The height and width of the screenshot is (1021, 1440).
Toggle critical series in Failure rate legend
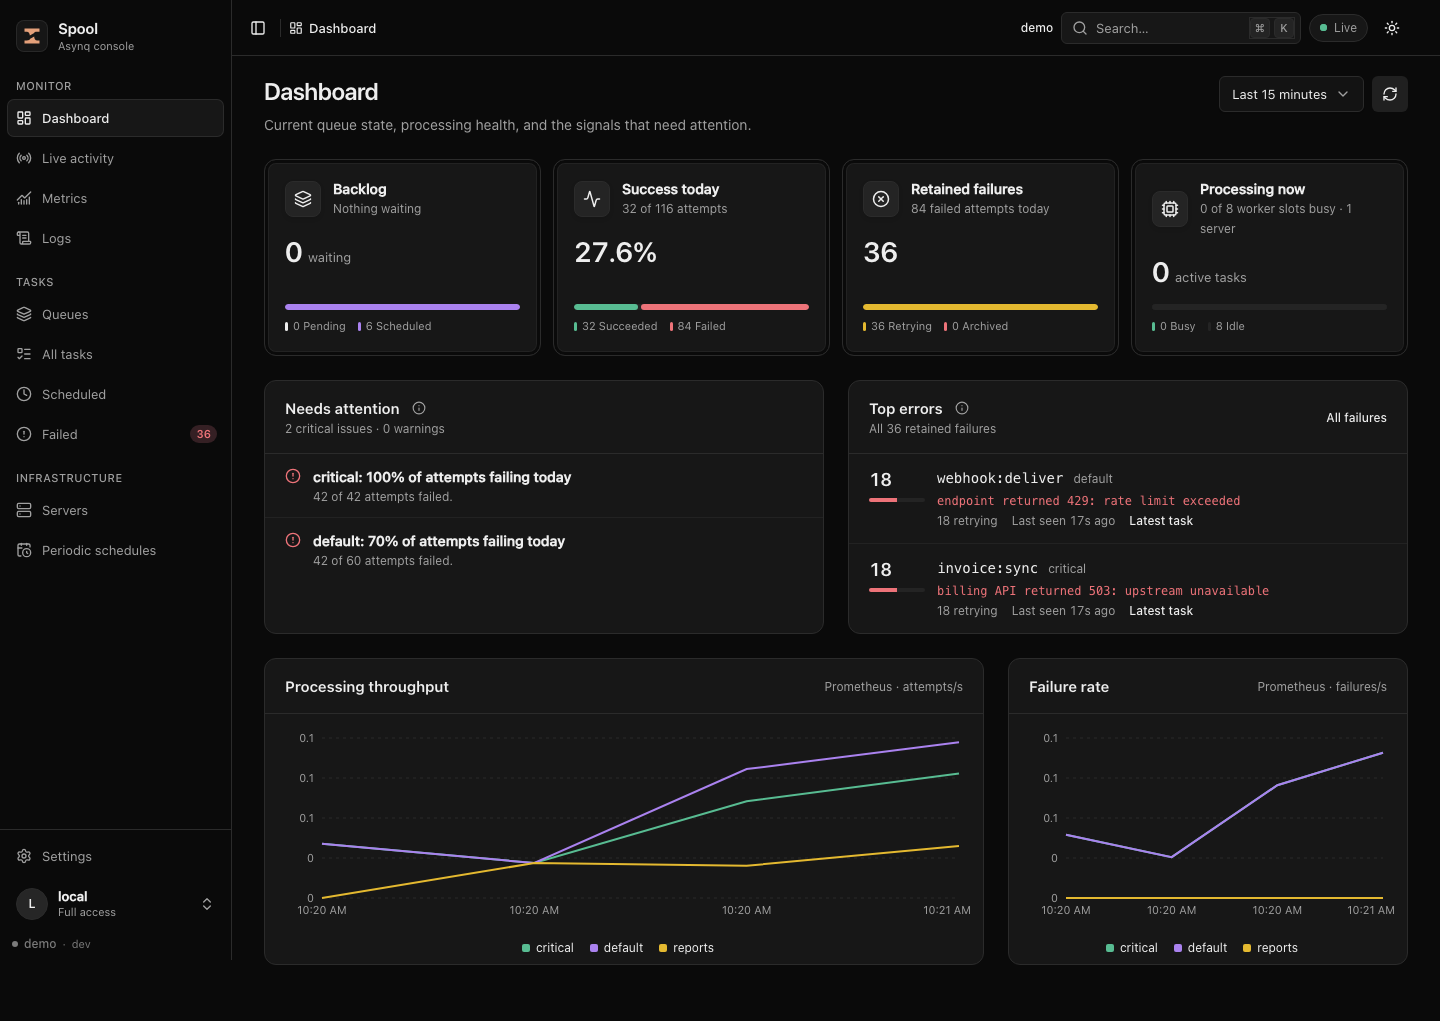click(1132, 948)
